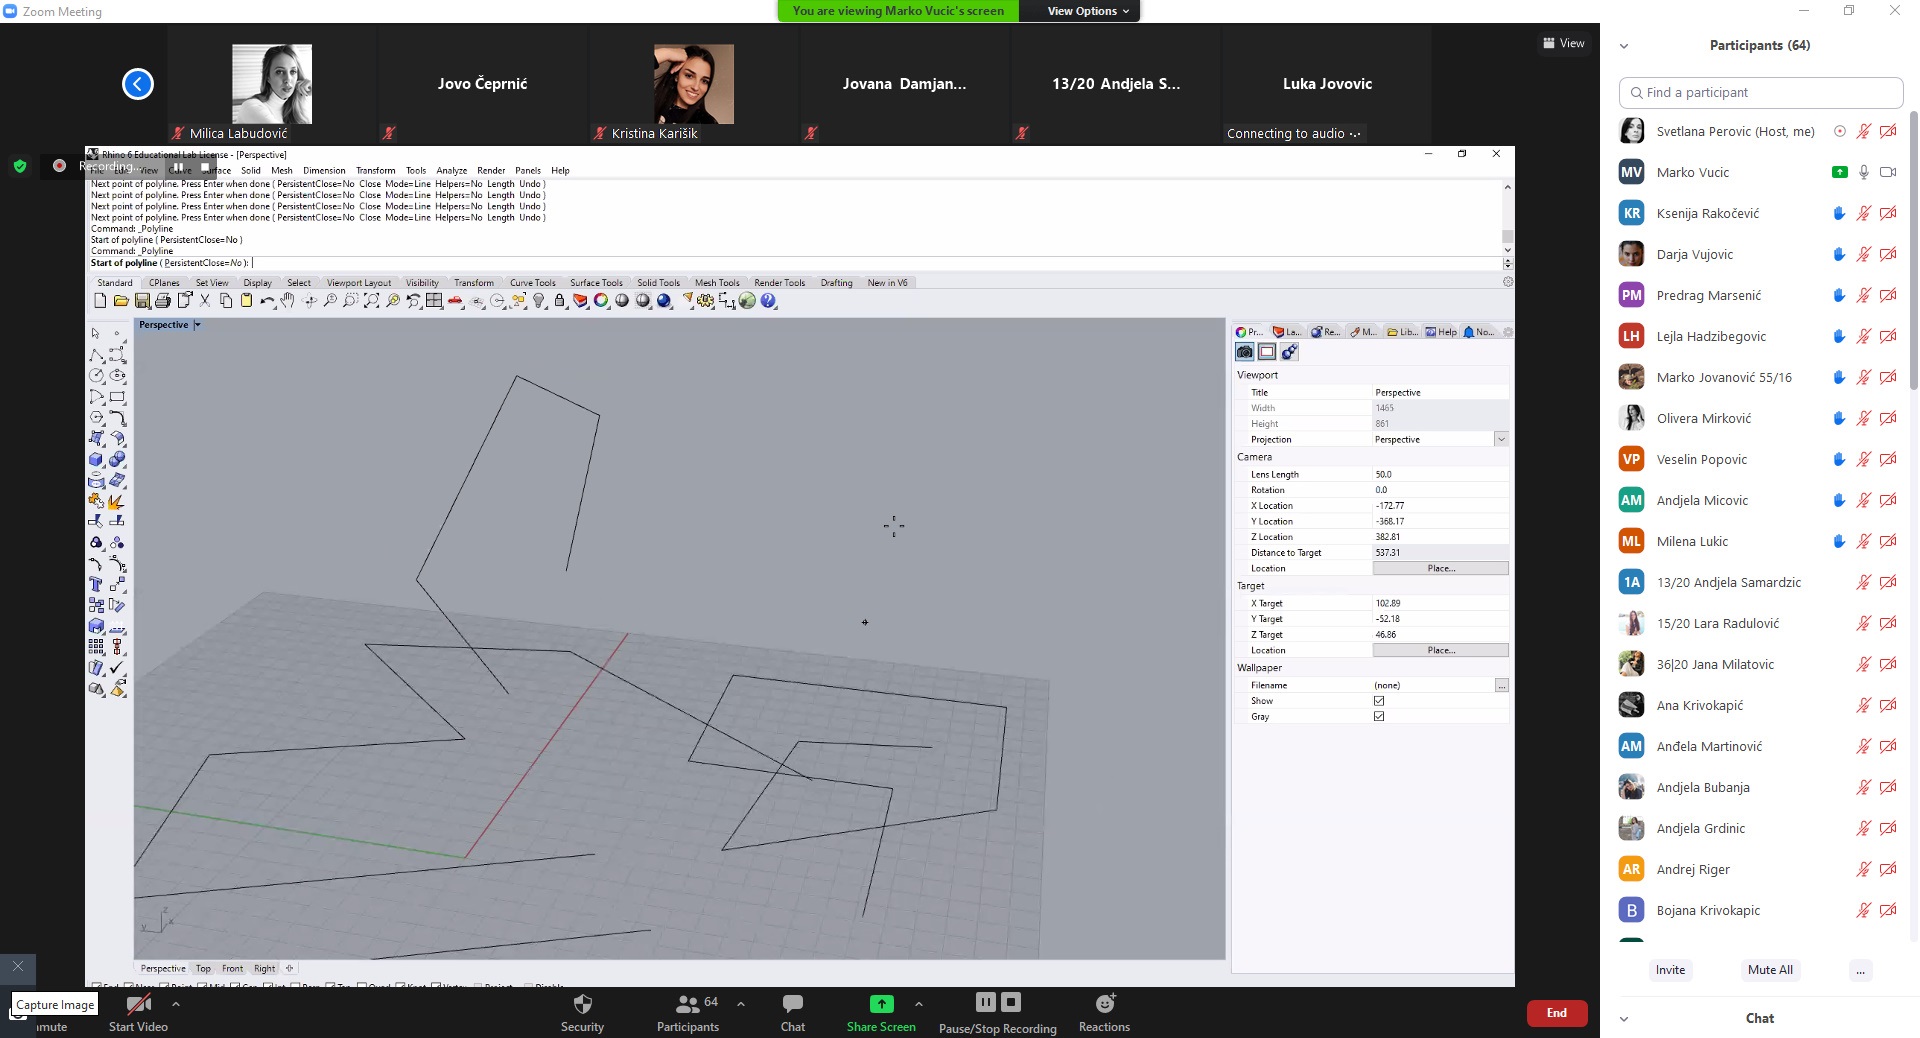The image size is (1920, 1038).
Task: Open the arrow menu next to Start Video
Action: (176, 1003)
